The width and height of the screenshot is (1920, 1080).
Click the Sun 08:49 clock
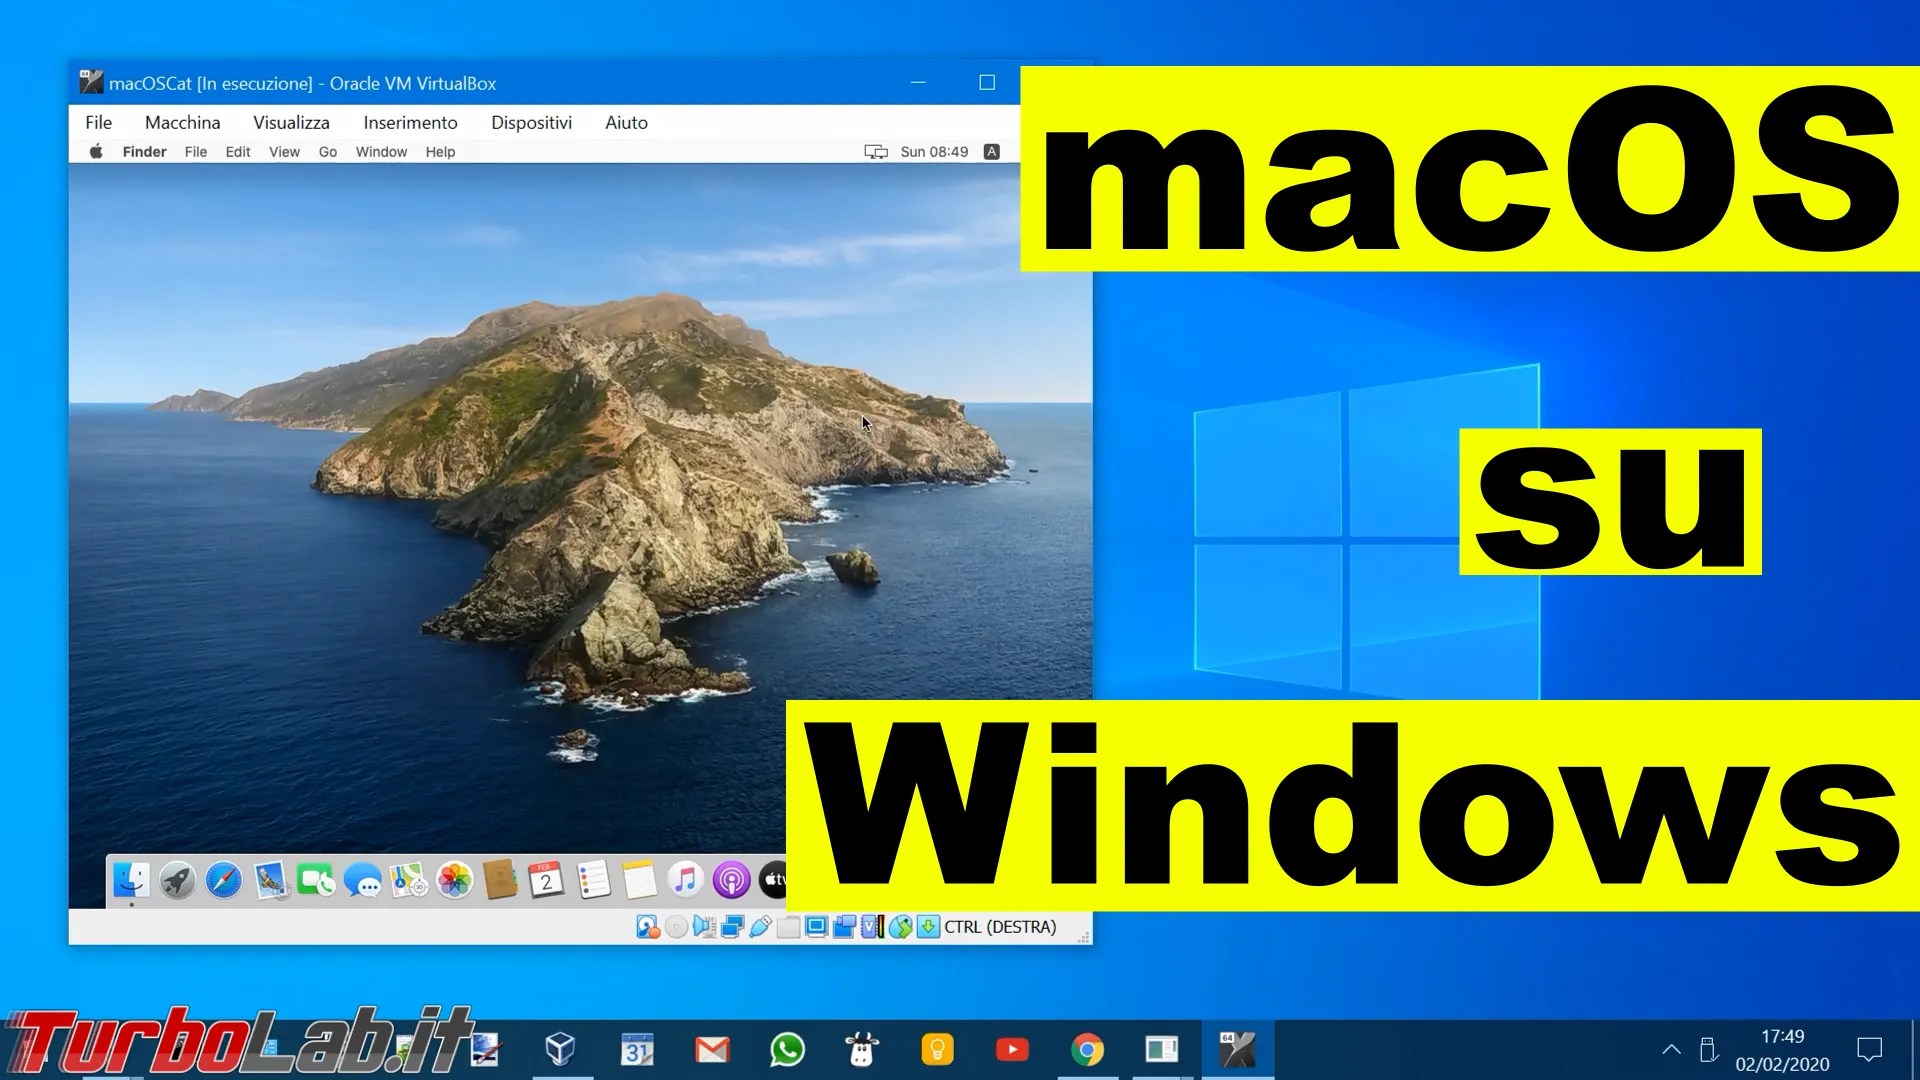[x=934, y=152]
